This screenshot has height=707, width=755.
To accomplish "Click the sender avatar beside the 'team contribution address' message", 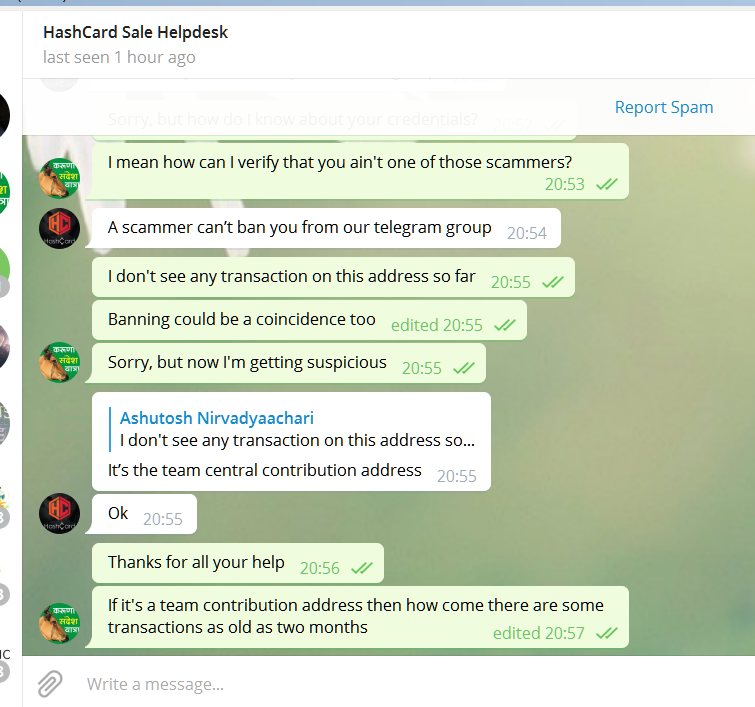I will [59, 623].
